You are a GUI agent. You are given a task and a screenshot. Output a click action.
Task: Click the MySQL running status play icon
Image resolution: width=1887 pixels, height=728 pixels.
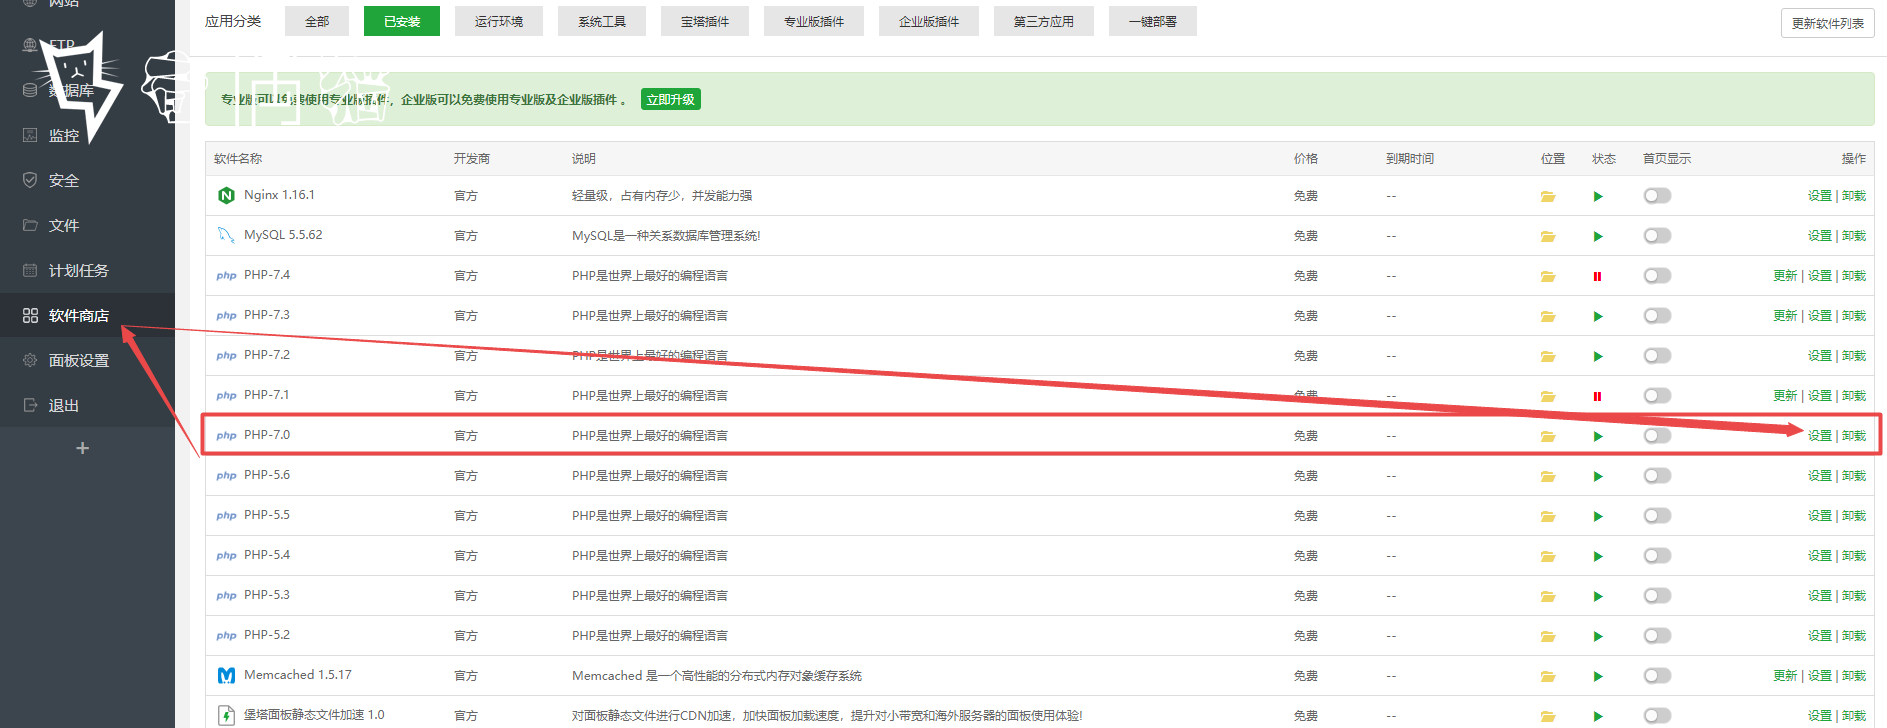[x=1598, y=236]
